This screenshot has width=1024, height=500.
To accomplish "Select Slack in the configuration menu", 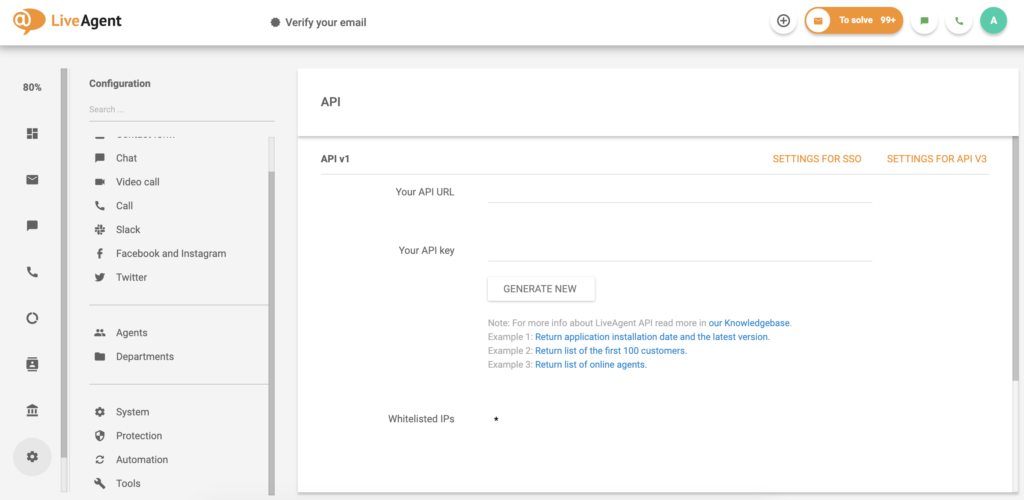I will pos(128,230).
